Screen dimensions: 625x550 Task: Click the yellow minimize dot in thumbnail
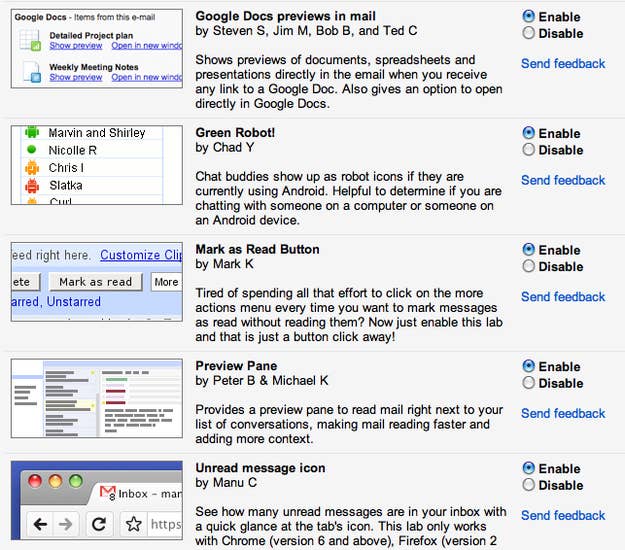(55, 481)
